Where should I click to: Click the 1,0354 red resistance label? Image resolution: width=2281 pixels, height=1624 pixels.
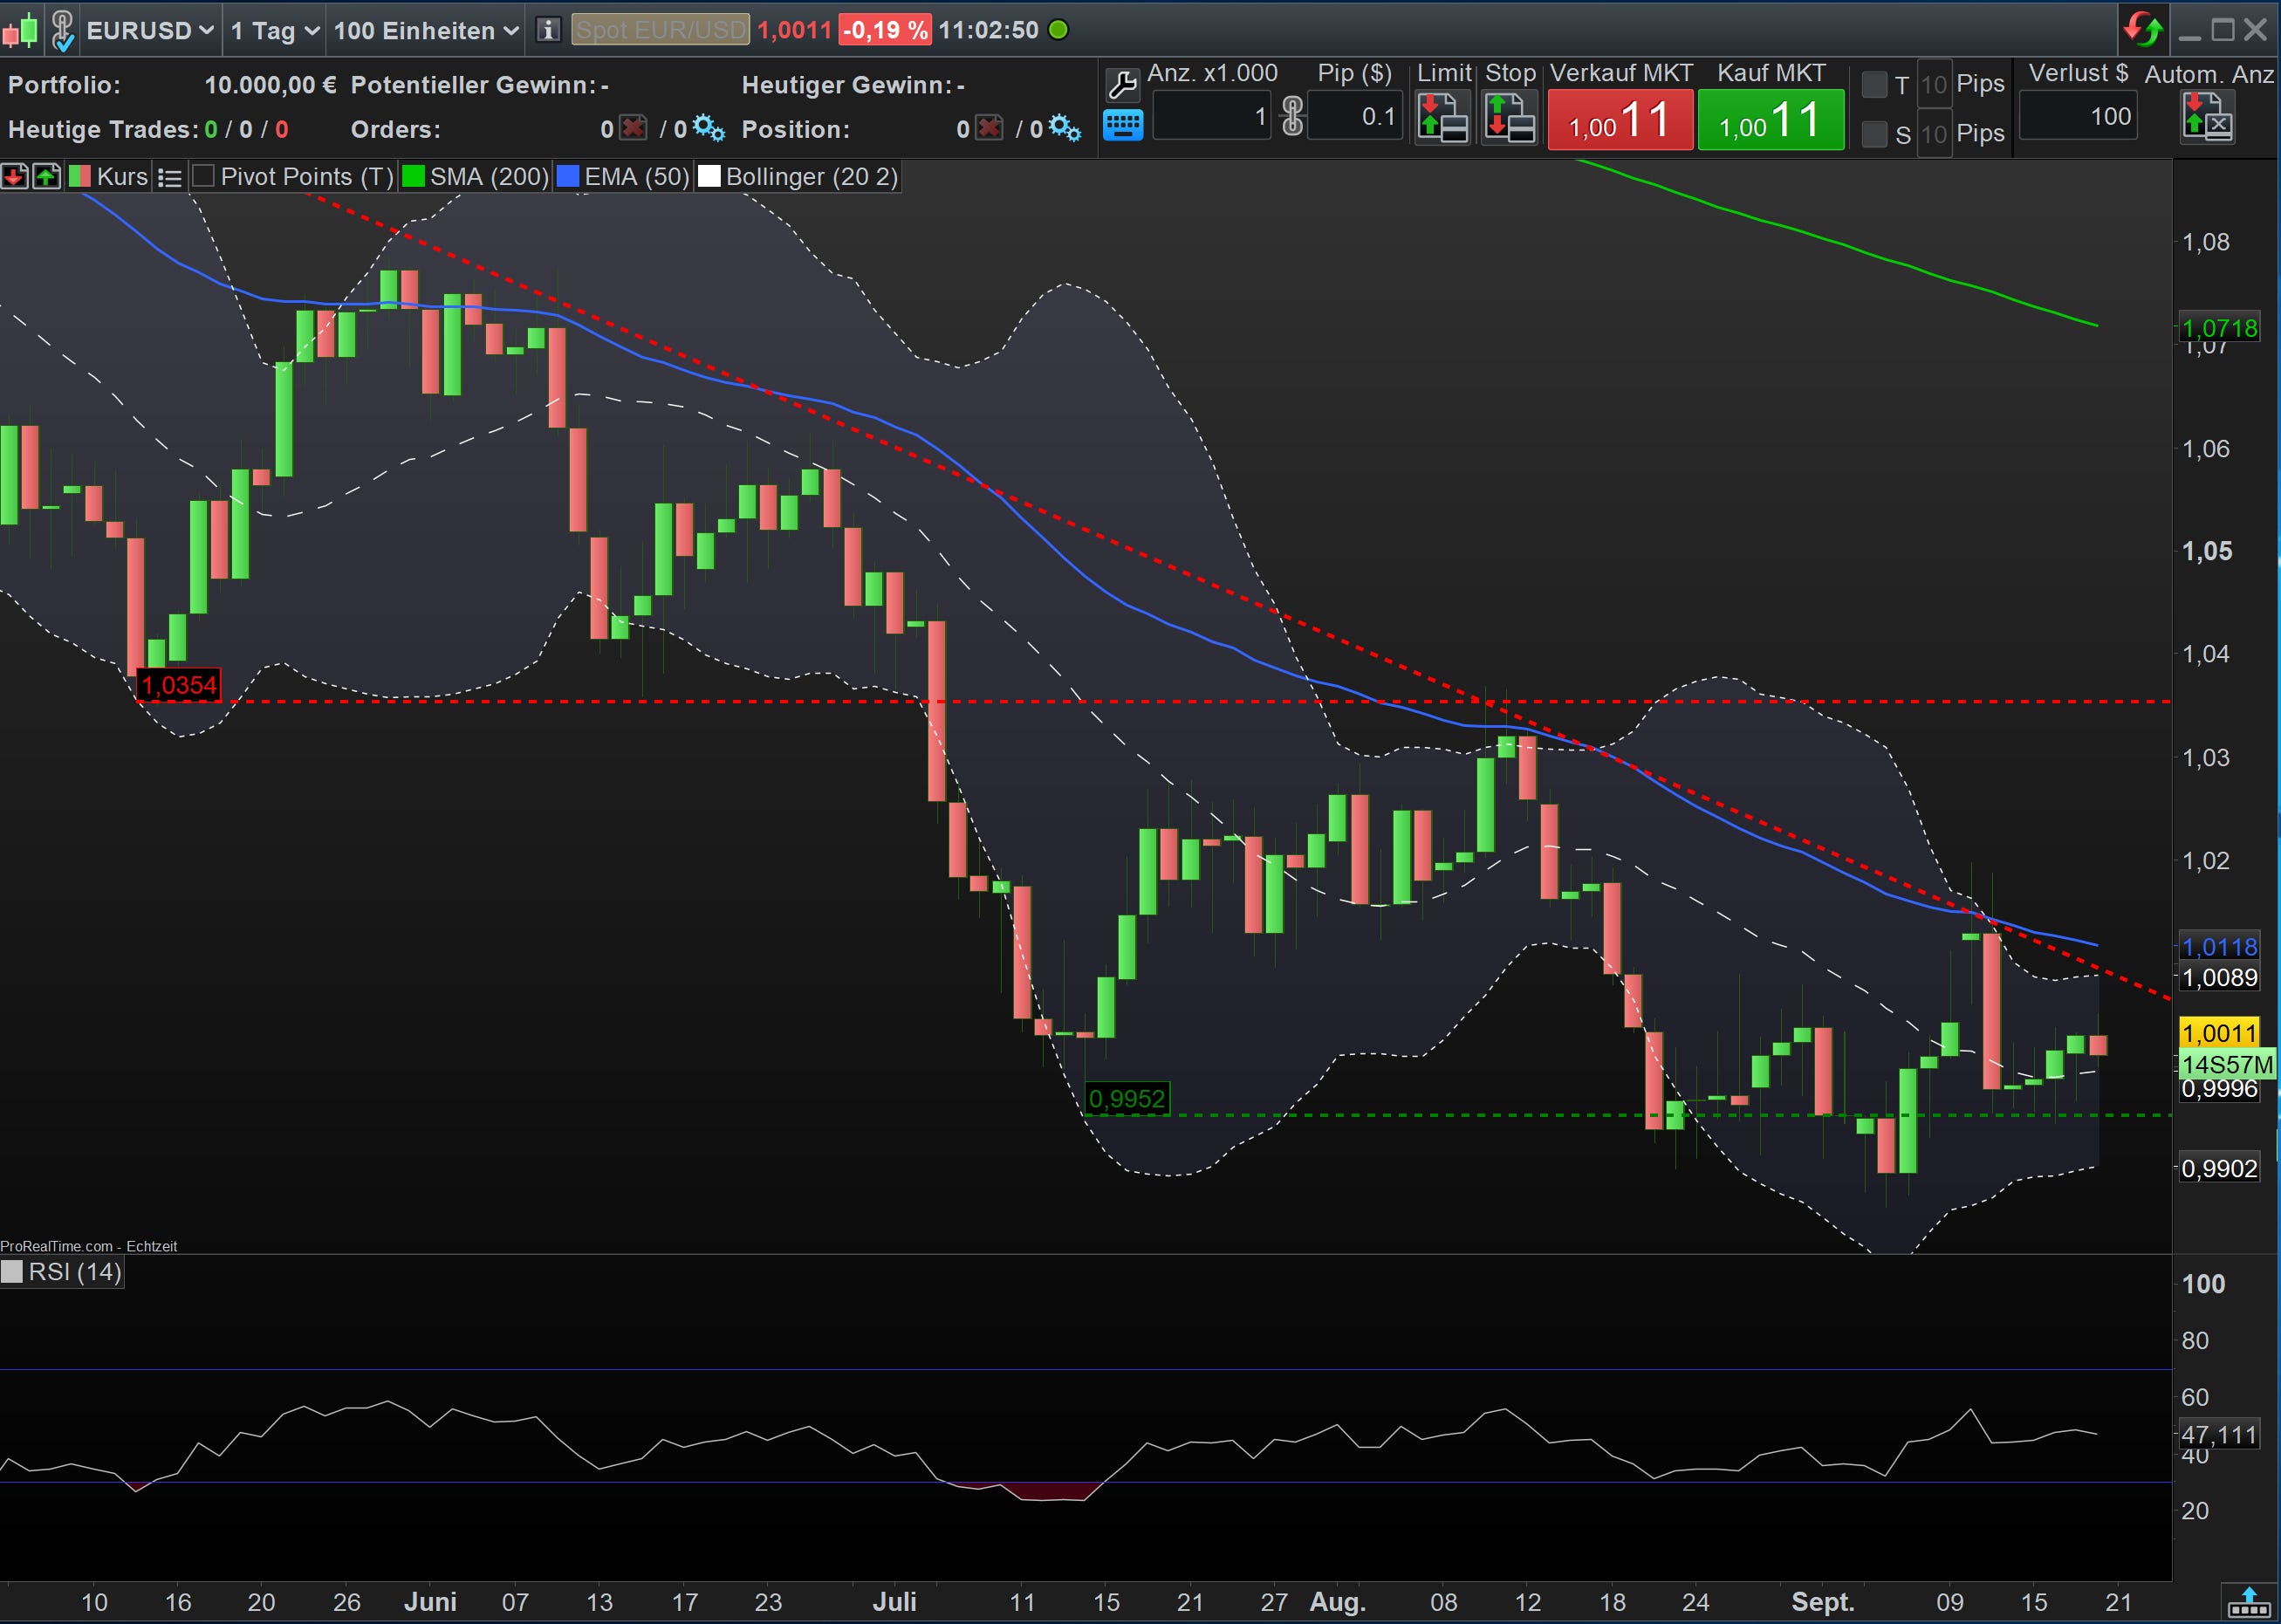179,685
